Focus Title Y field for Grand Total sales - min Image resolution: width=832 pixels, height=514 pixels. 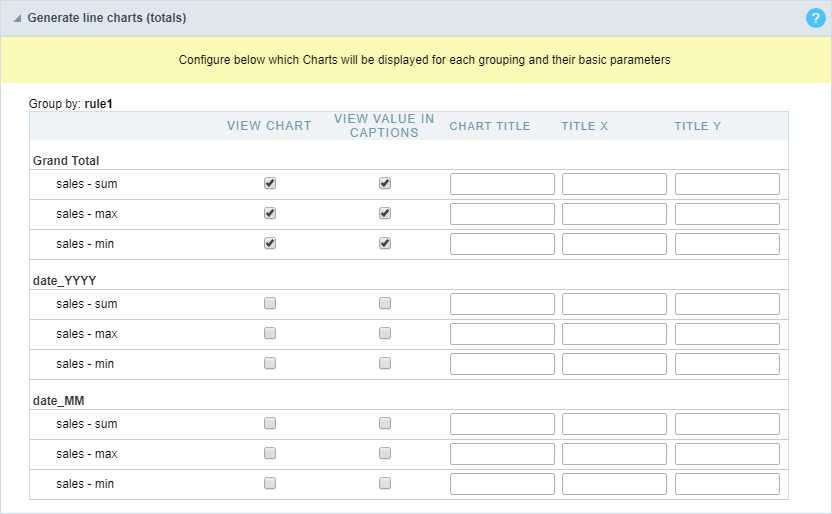pos(727,244)
